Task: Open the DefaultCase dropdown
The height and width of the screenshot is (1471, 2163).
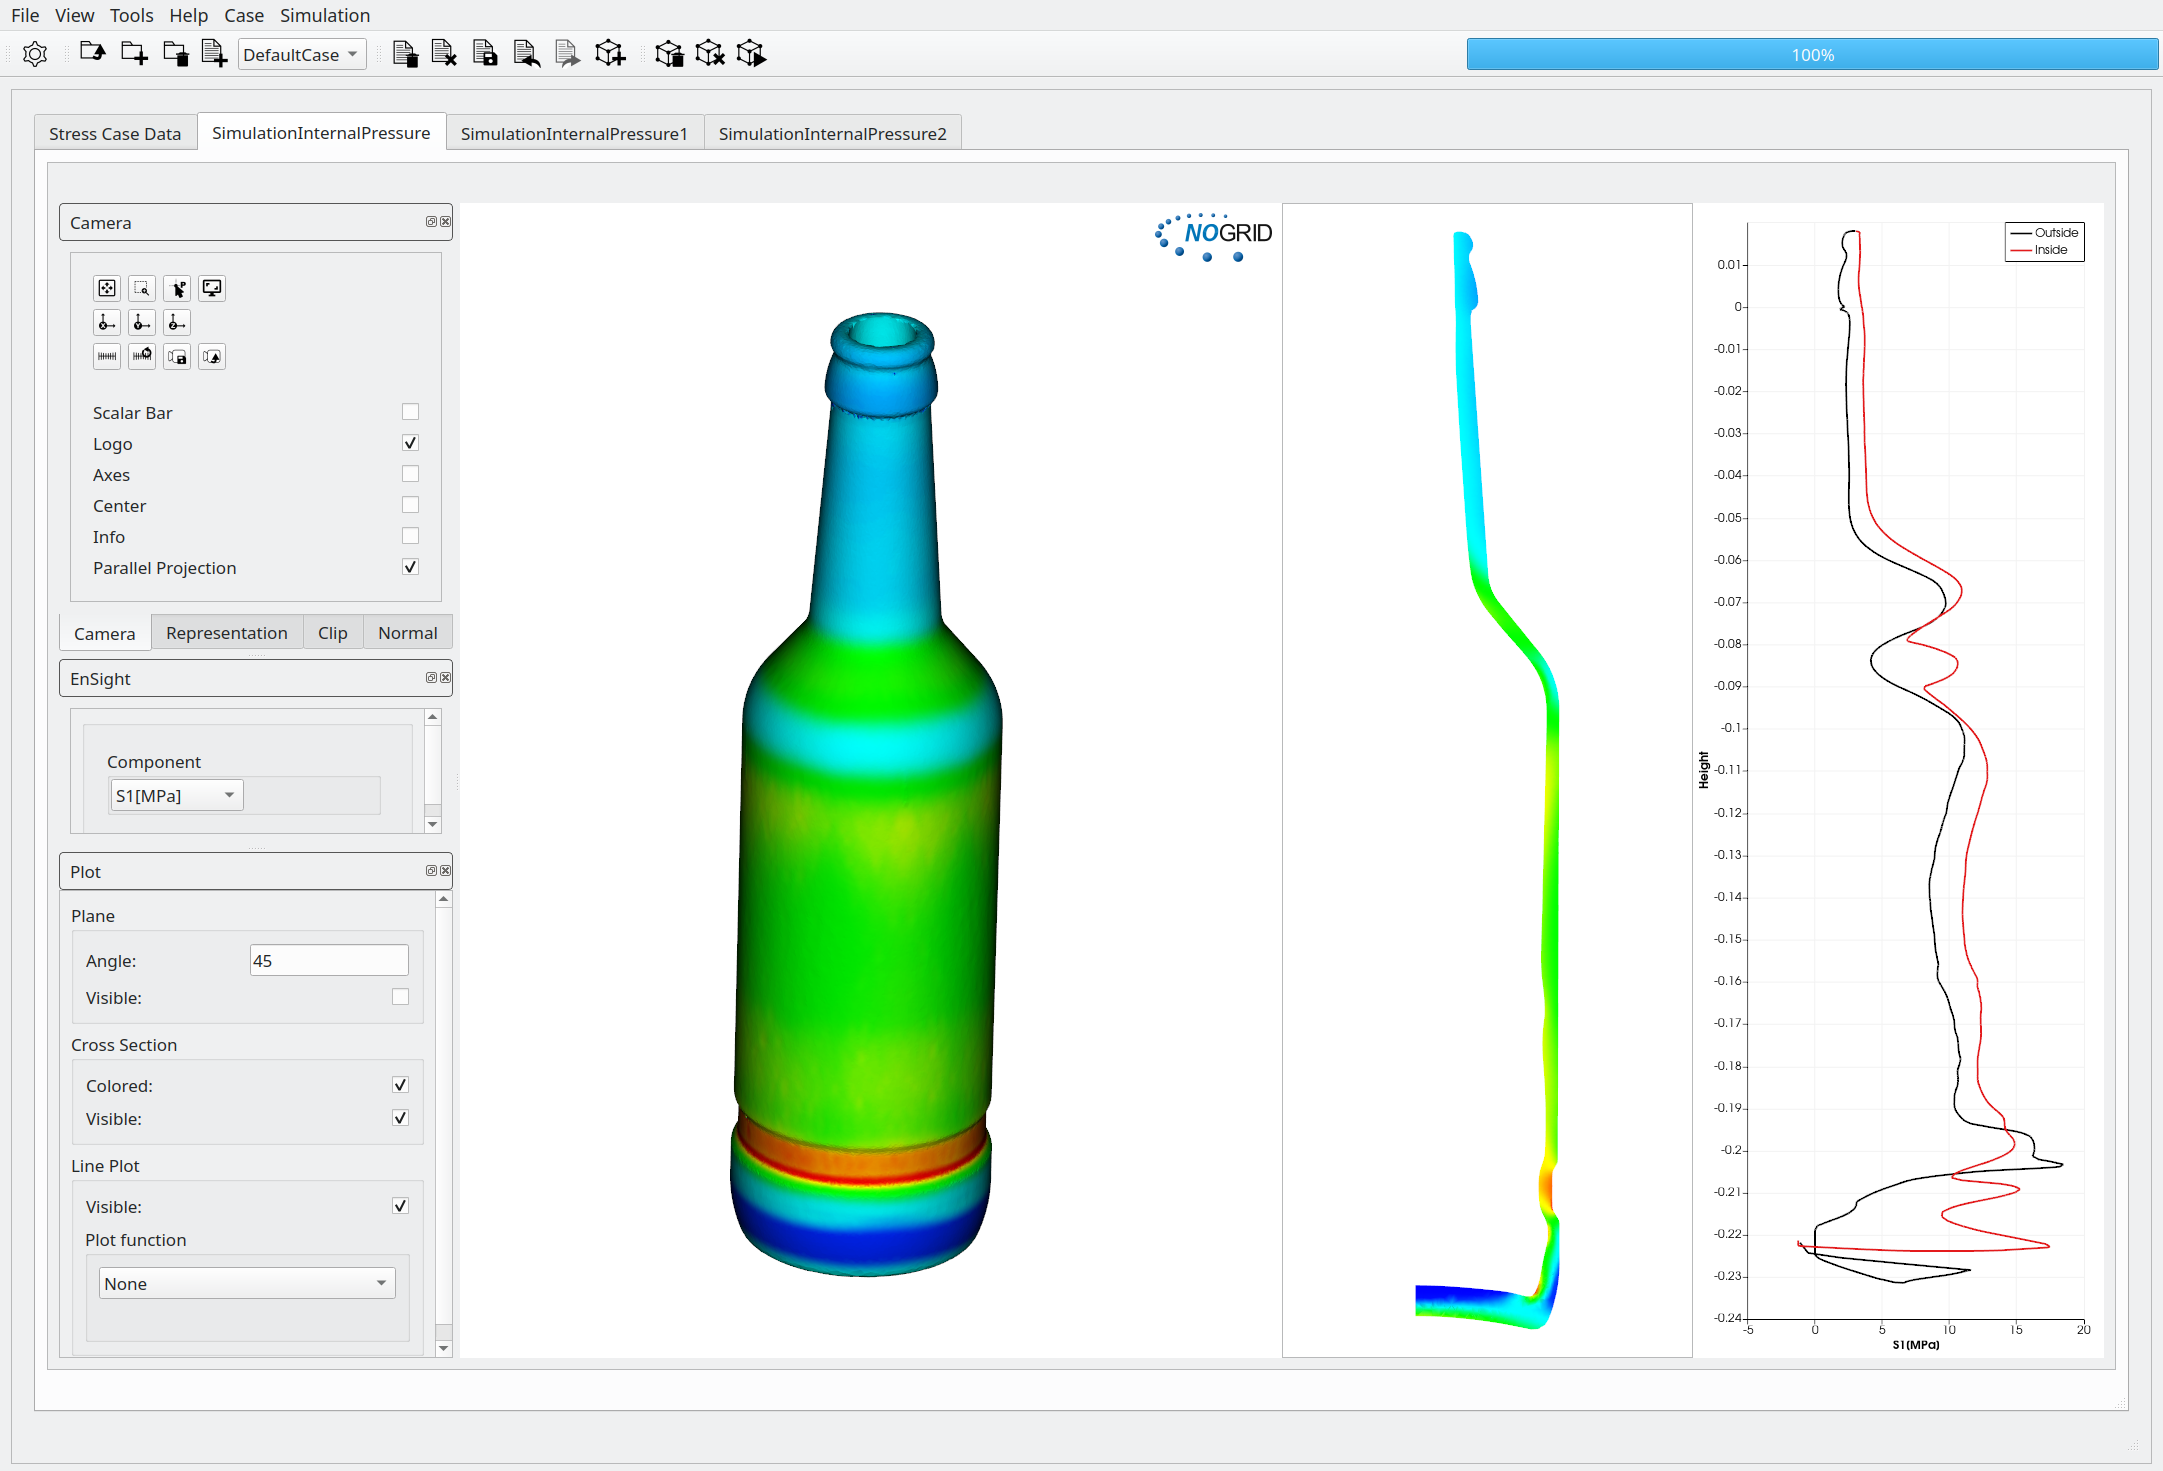Action: pos(301,55)
